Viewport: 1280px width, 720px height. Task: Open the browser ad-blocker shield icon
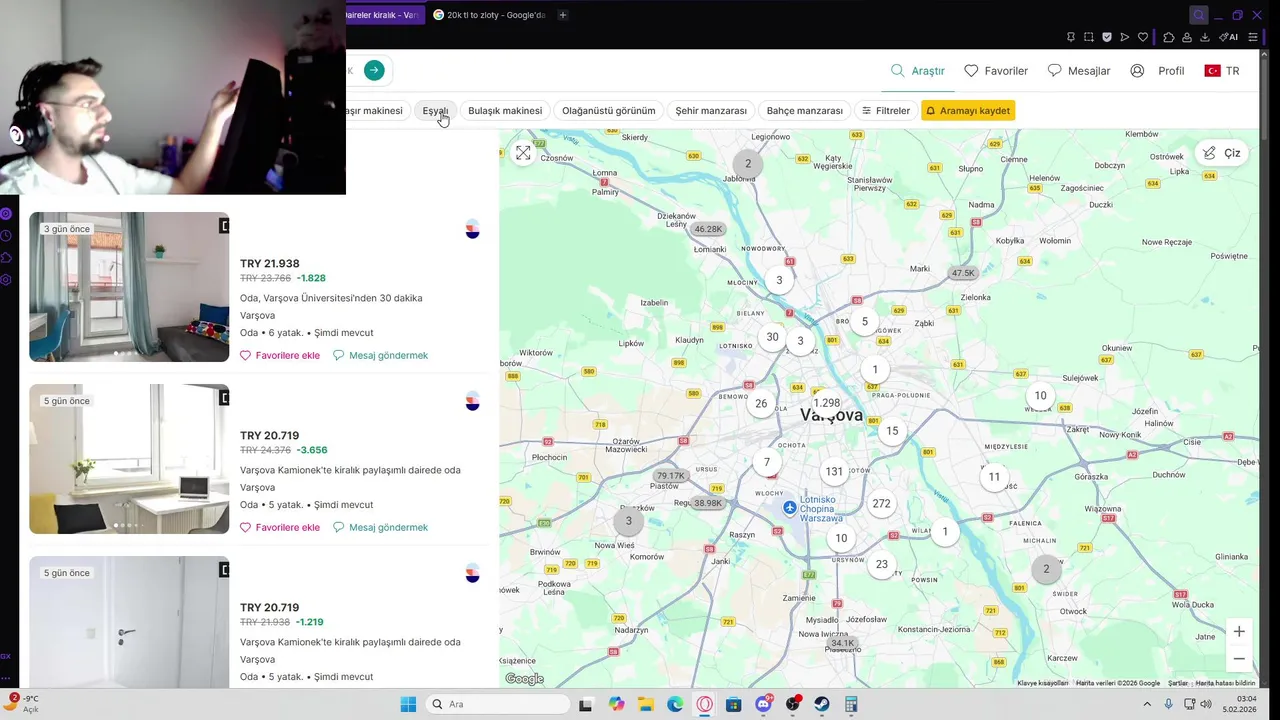coord(1107,37)
